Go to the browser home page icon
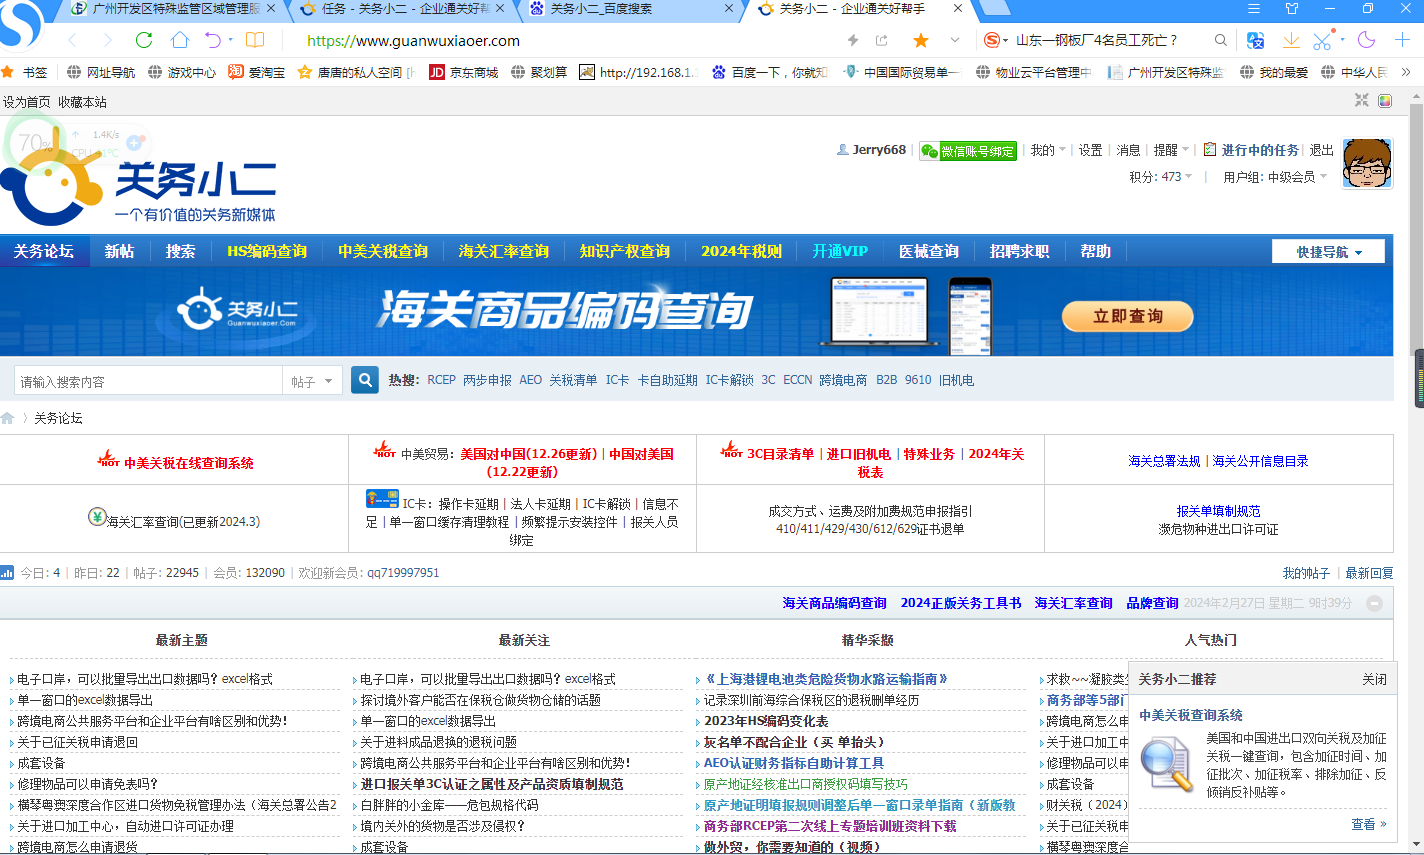 (x=179, y=40)
